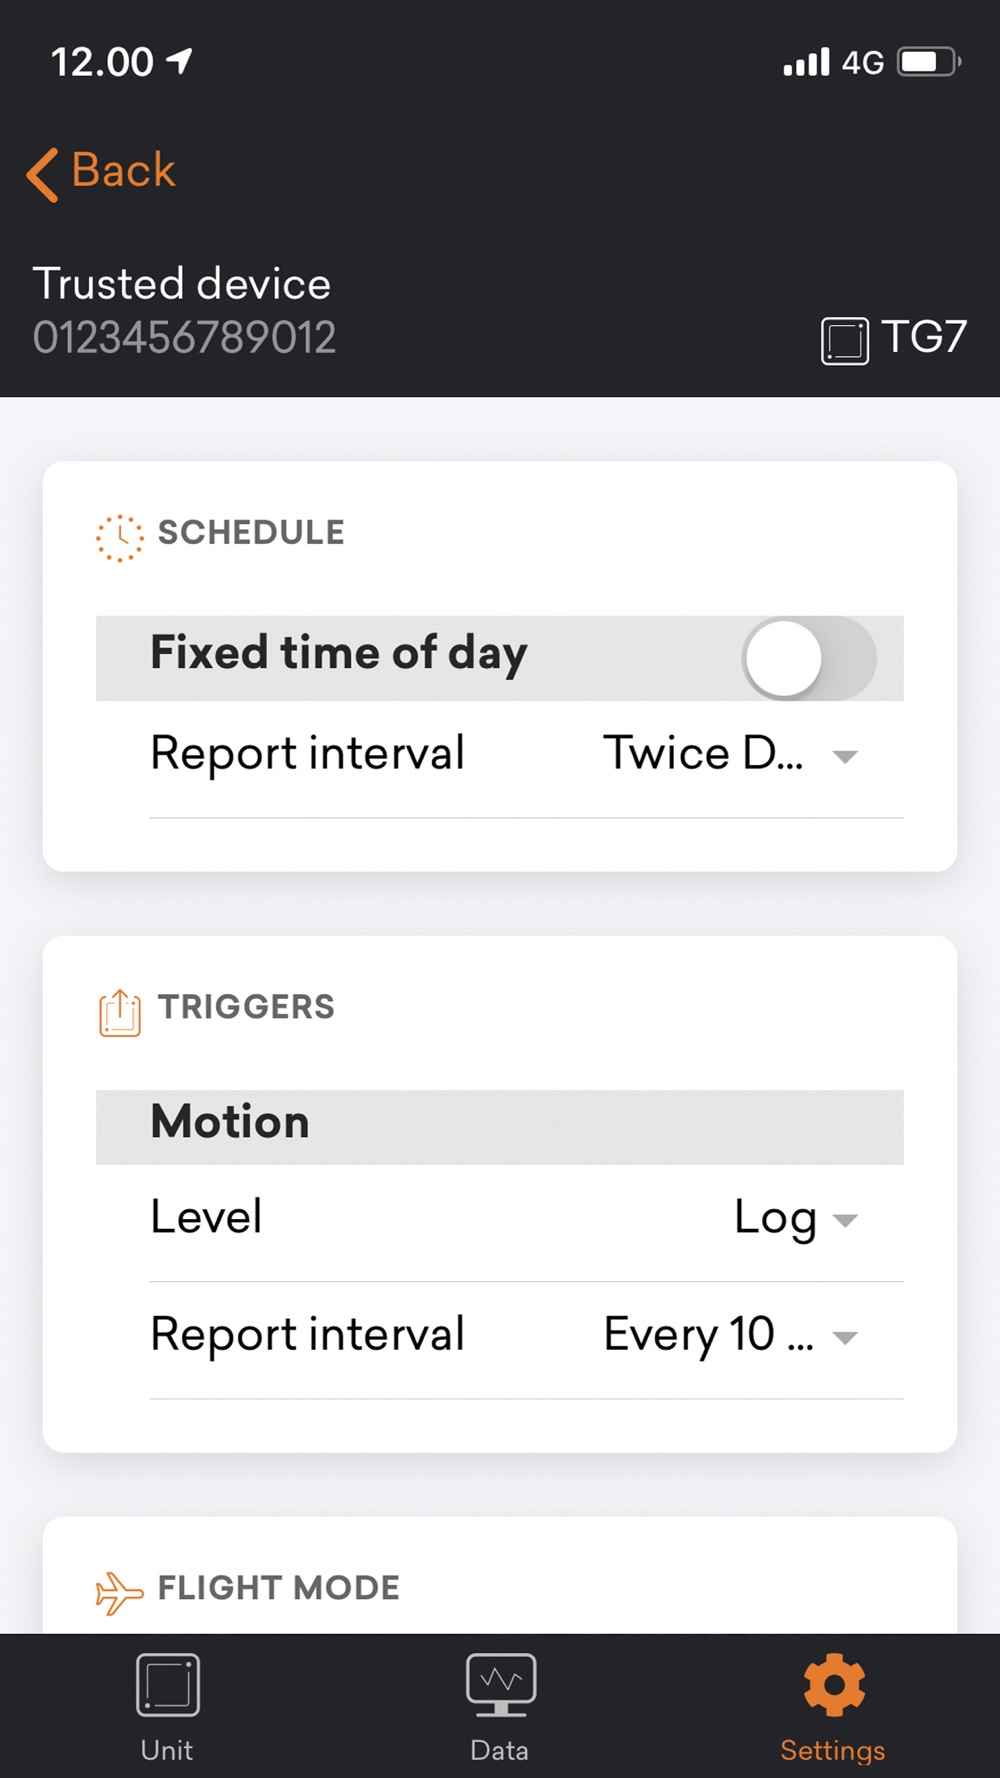
Task: Tap the Flight Mode section heading
Action: tap(279, 1588)
